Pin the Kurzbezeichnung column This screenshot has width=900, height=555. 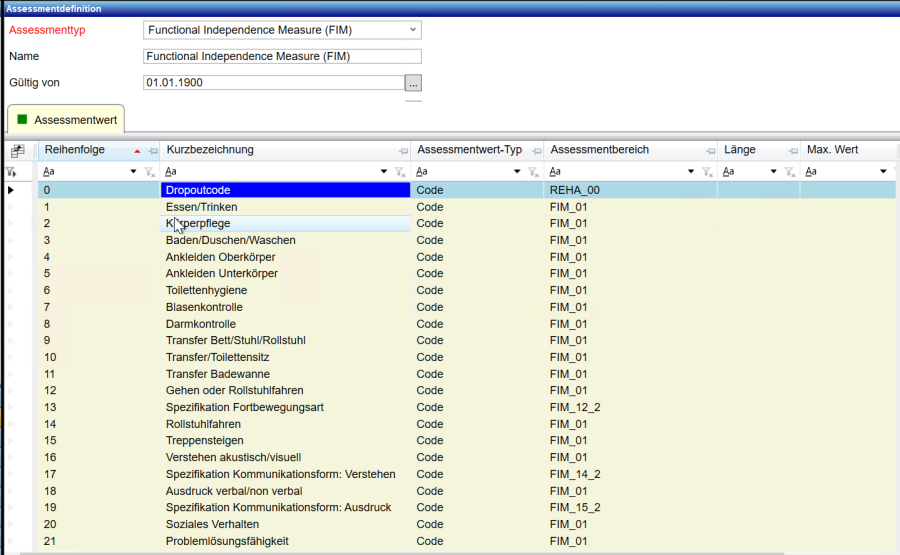[403, 151]
